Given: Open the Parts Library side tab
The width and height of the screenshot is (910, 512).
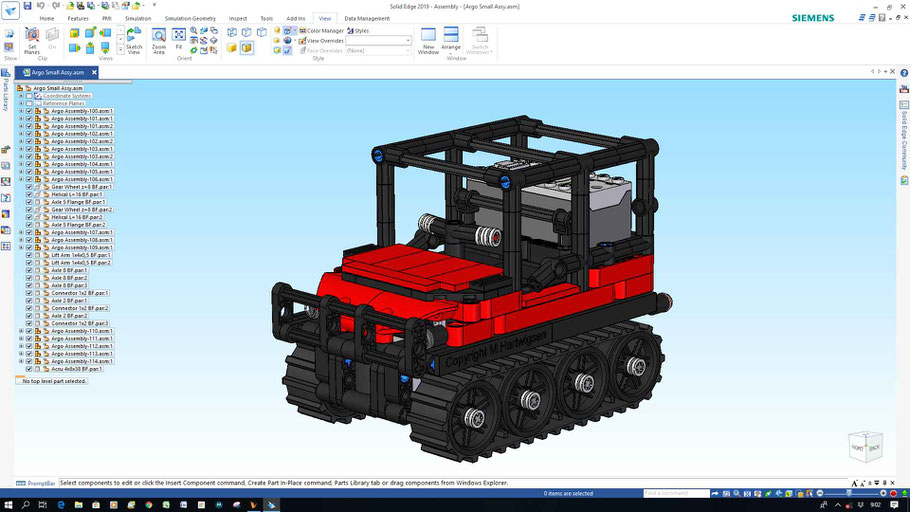Looking at the screenshot, I should pyautogui.click(x=5, y=89).
